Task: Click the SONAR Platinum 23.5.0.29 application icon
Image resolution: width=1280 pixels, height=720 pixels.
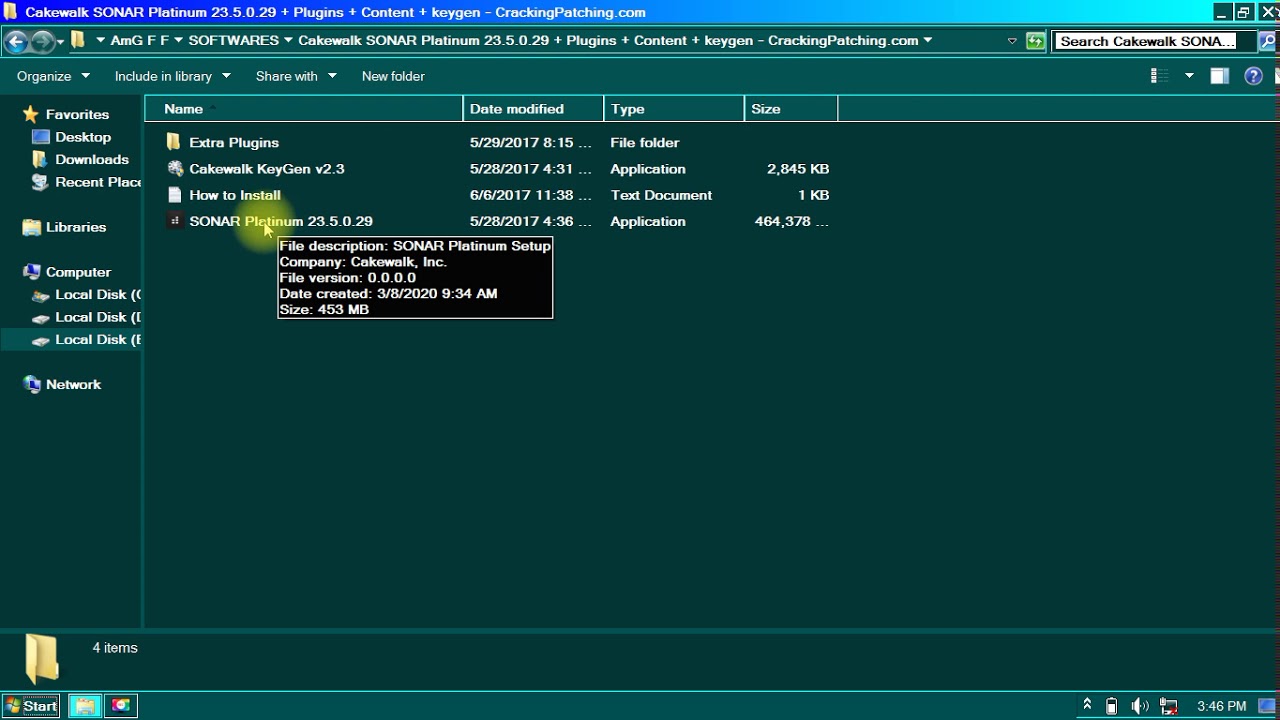Action: click(175, 221)
